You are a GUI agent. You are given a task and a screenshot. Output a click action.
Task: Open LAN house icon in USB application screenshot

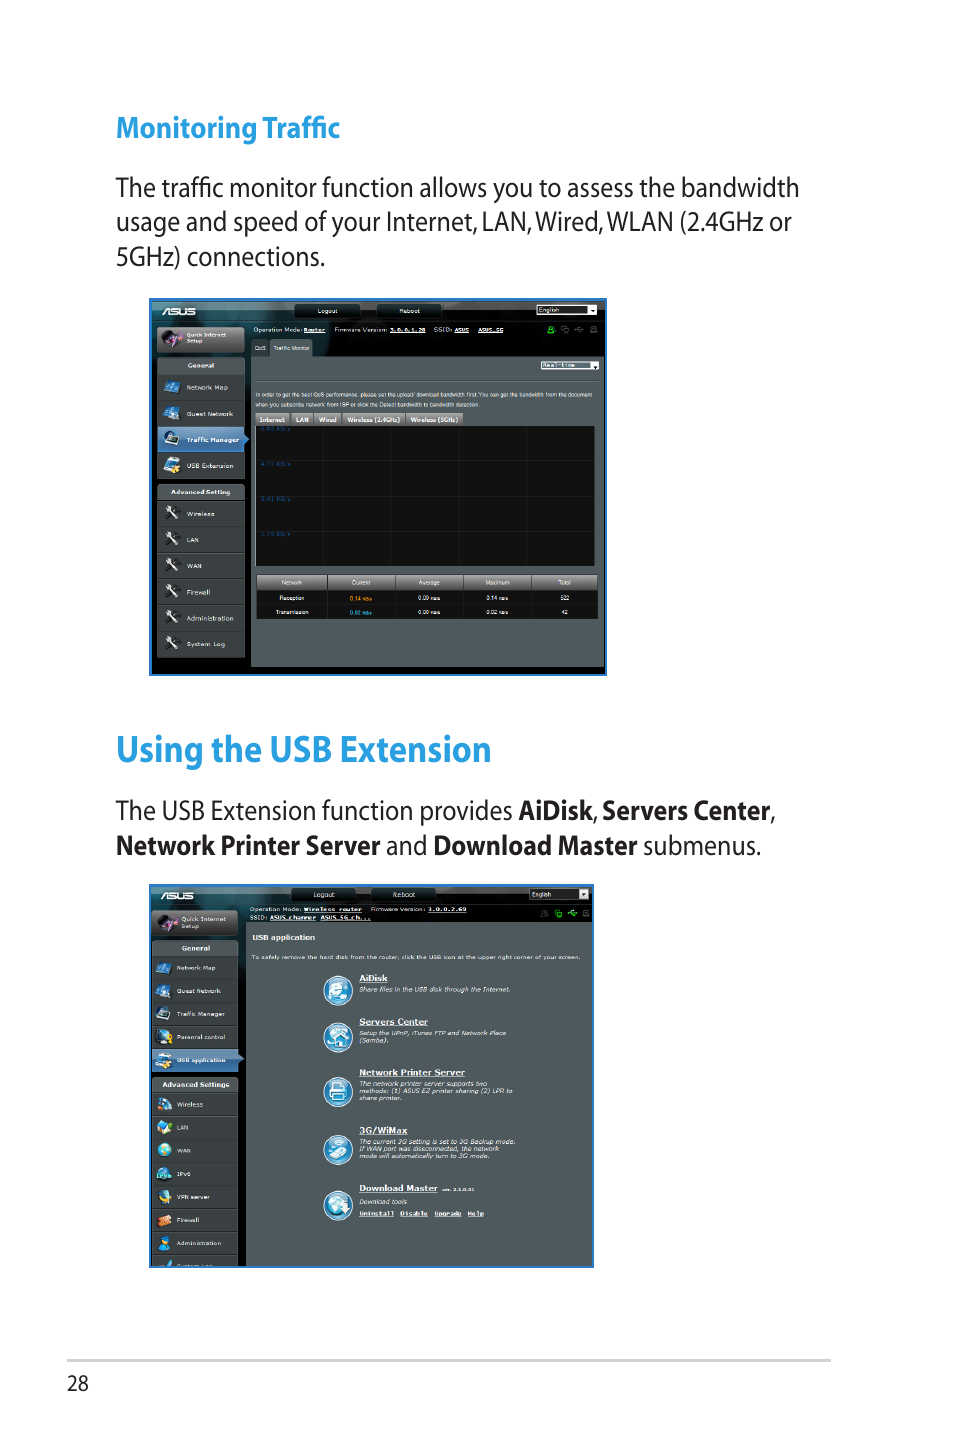click(164, 1127)
